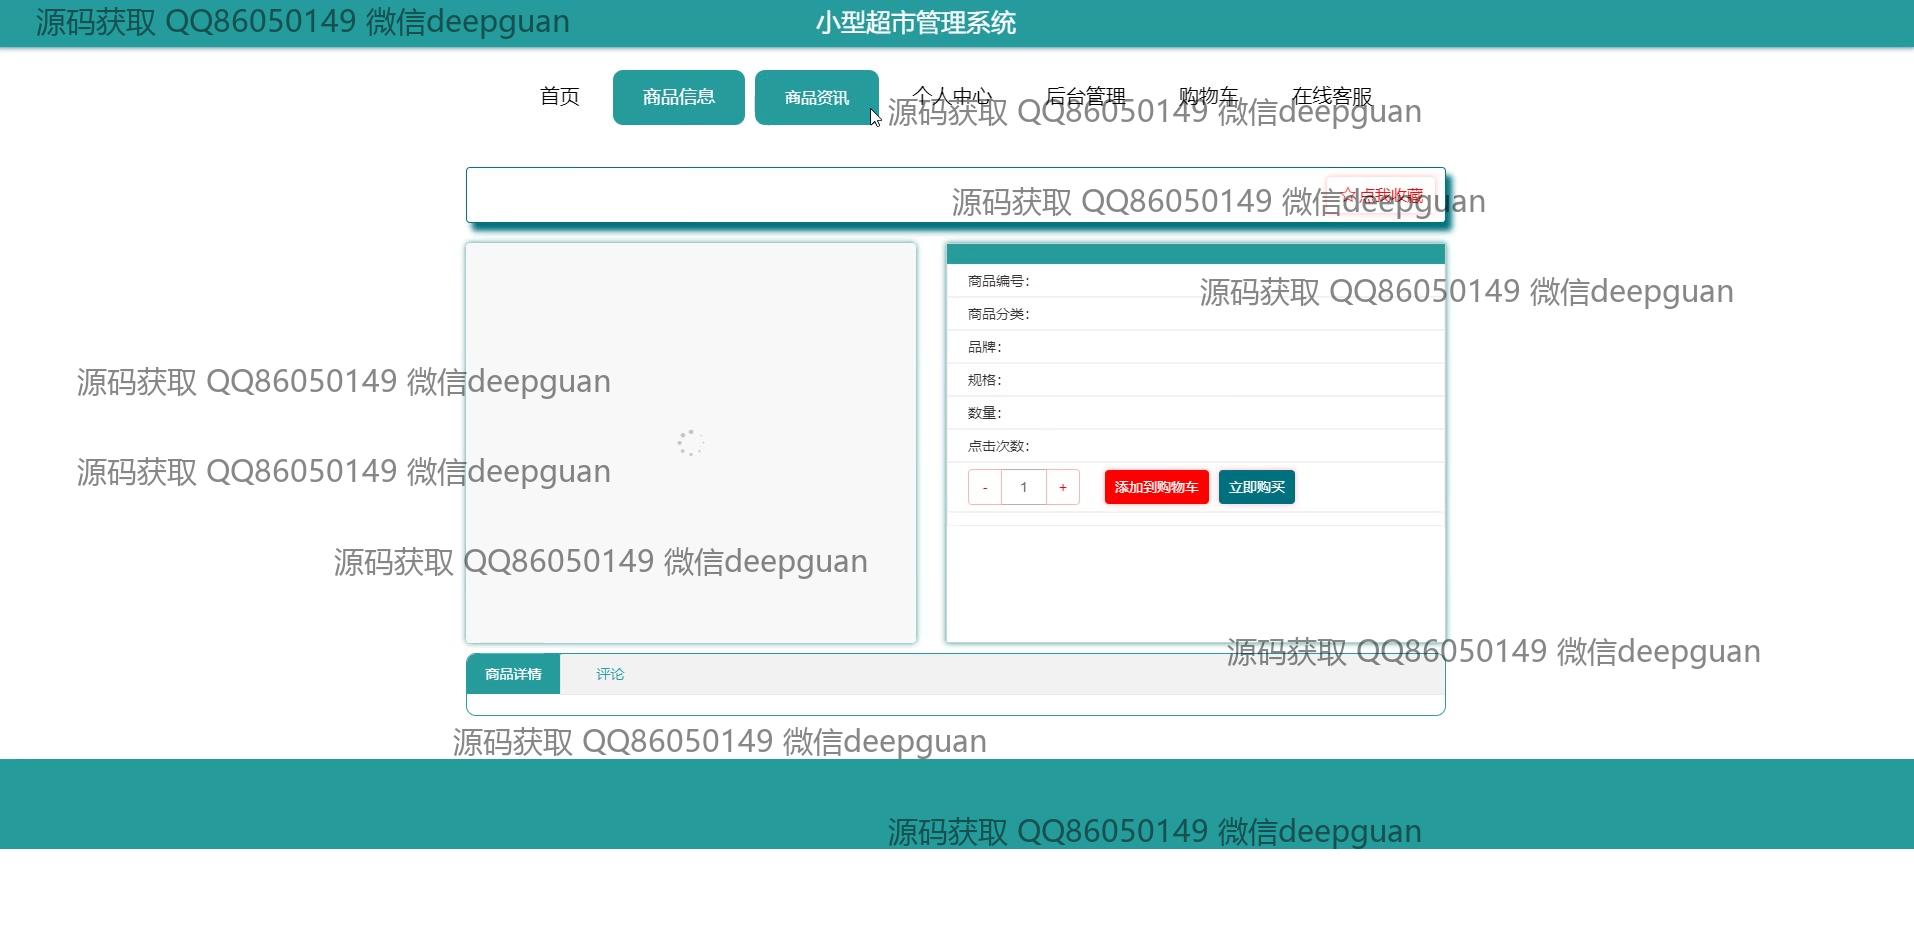Open 后台管理 from the nav bar
Image resolution: width=1914 pixels, height=928 pixels.
(1085, 97)
